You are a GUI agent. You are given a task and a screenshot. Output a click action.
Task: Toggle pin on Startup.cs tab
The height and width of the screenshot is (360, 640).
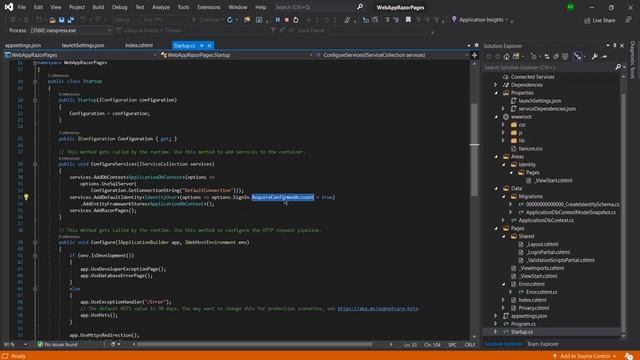202,45
